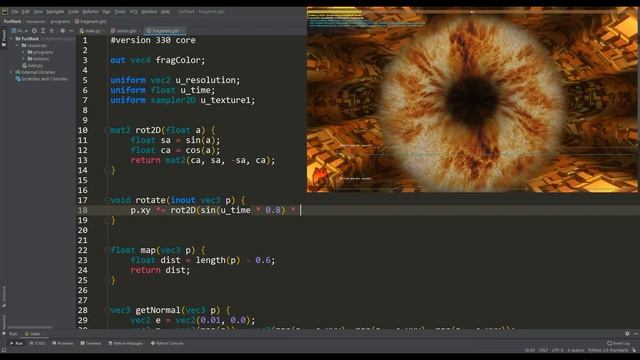Open the Tools menu
Viewport: 640px width, 360px height.
tap(120, 12)
